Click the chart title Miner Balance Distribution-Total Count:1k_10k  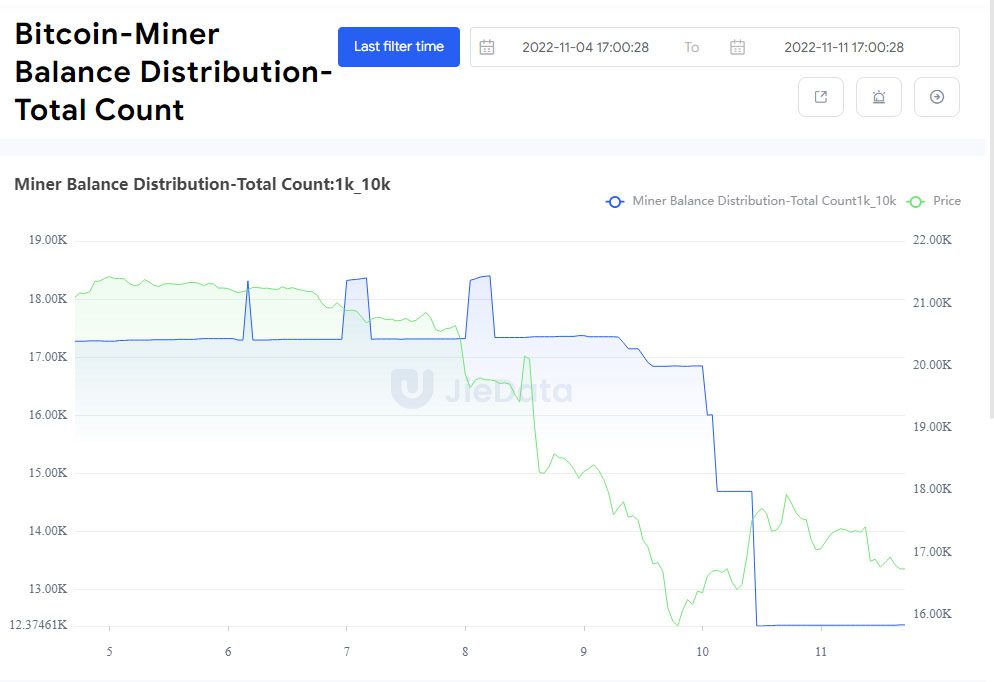[202, 184]
